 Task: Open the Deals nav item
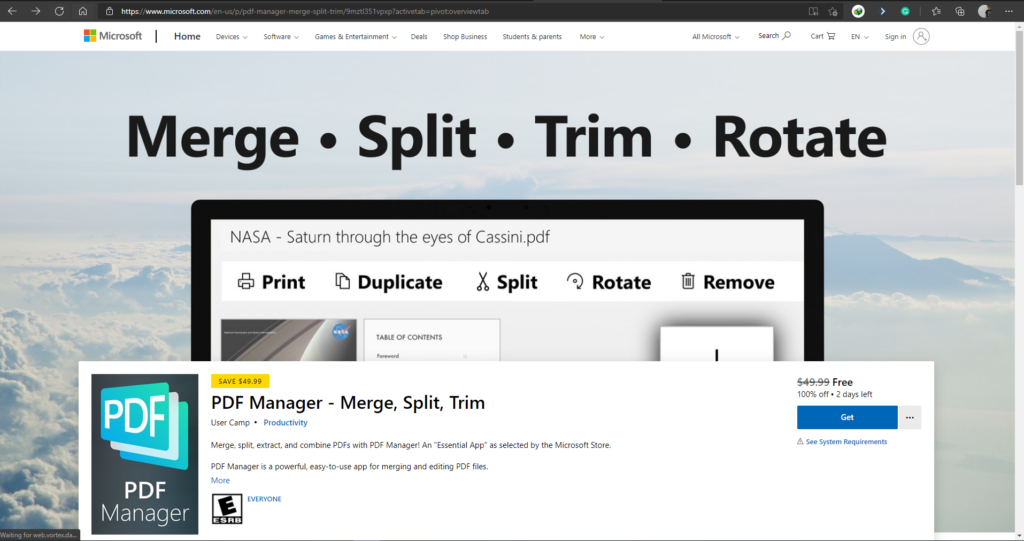(419, 37)
